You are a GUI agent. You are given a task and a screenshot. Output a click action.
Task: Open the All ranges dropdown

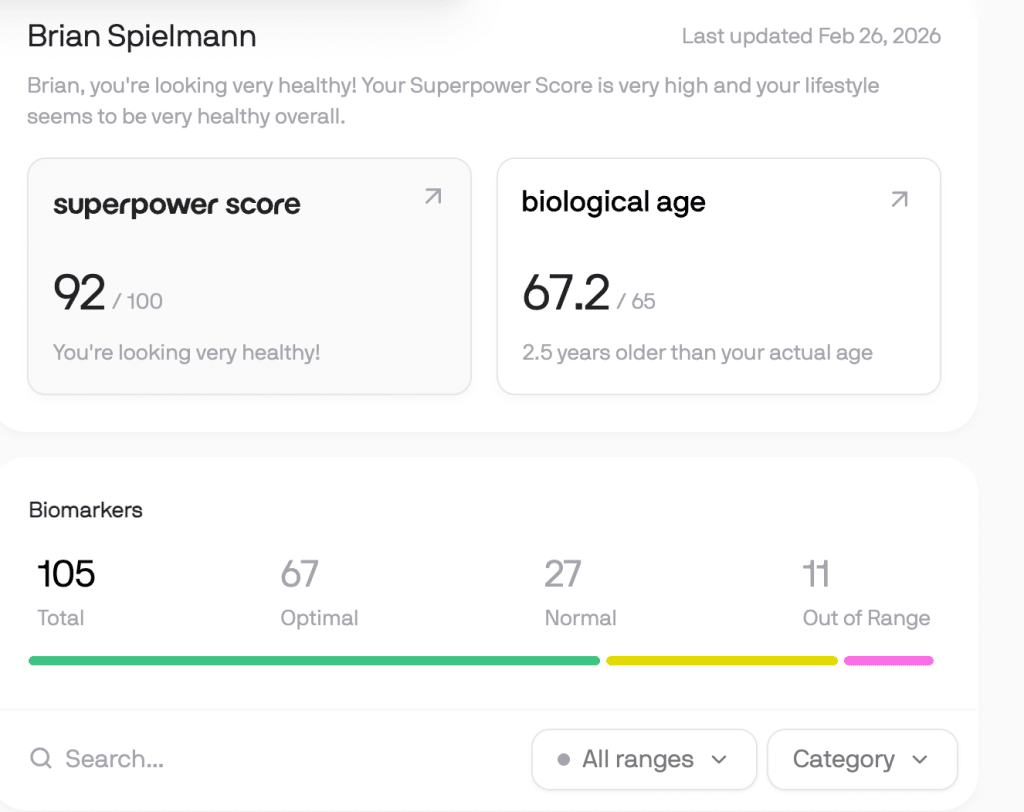(x=643, y=759)
